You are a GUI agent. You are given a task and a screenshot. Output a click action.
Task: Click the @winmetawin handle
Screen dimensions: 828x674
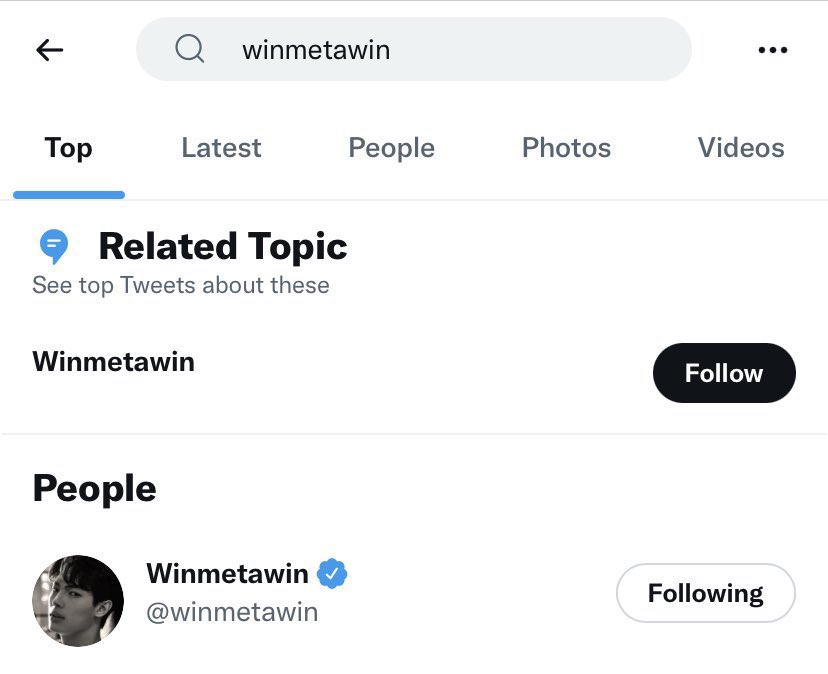[x=232, y=611]
